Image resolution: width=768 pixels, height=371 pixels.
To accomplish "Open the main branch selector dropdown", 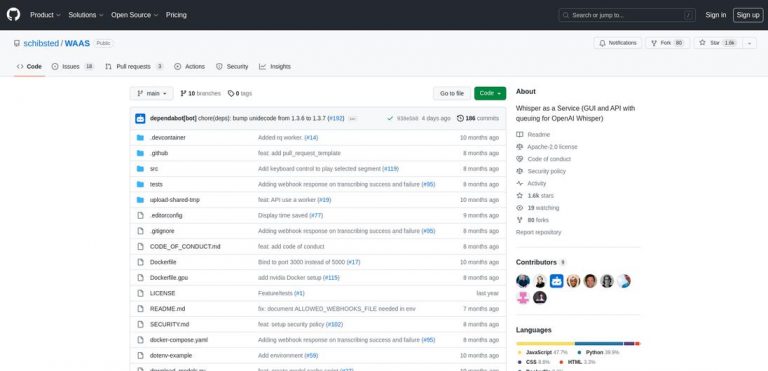I will [x=151, y=93].
